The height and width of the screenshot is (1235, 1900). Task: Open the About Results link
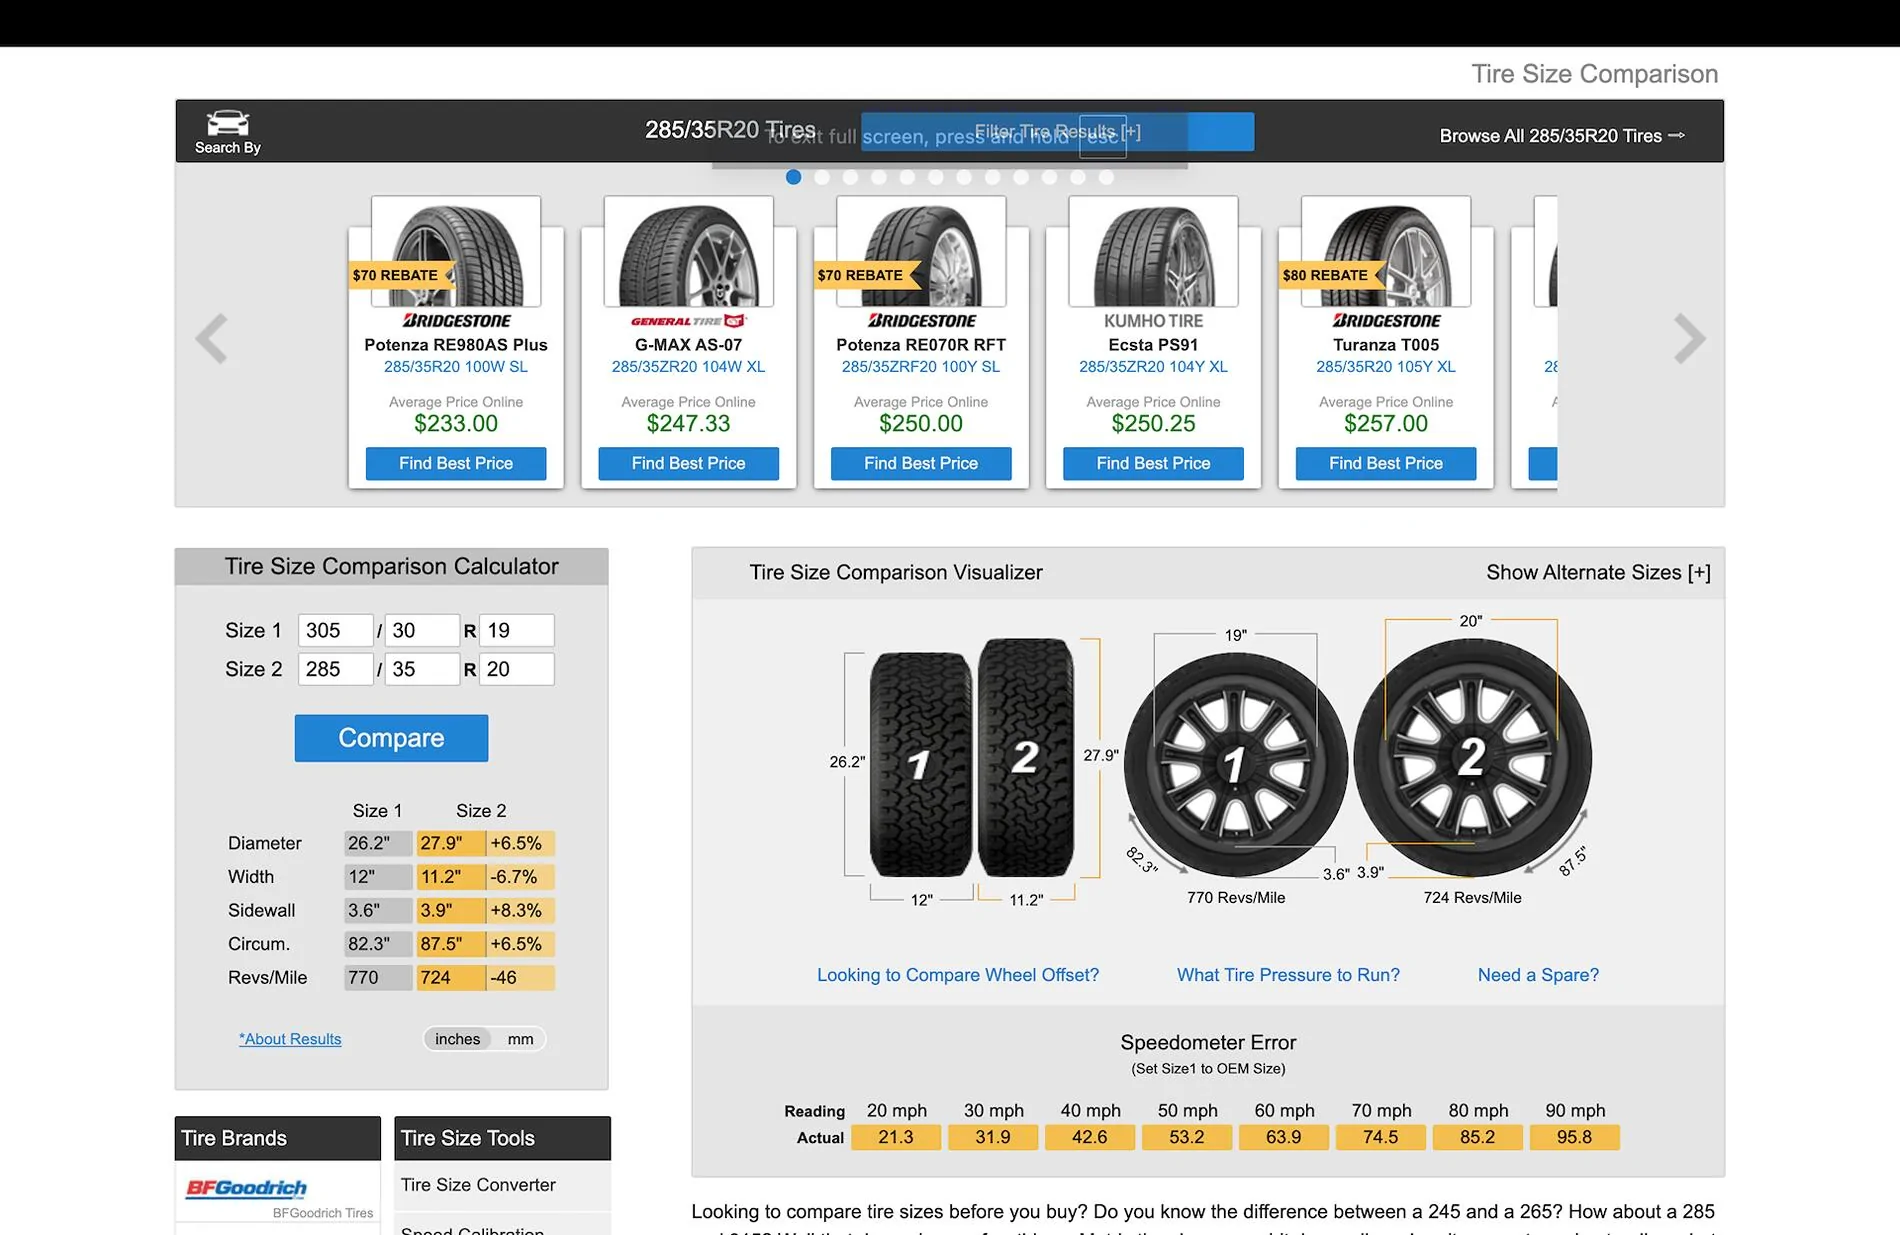click(290, 1039)
